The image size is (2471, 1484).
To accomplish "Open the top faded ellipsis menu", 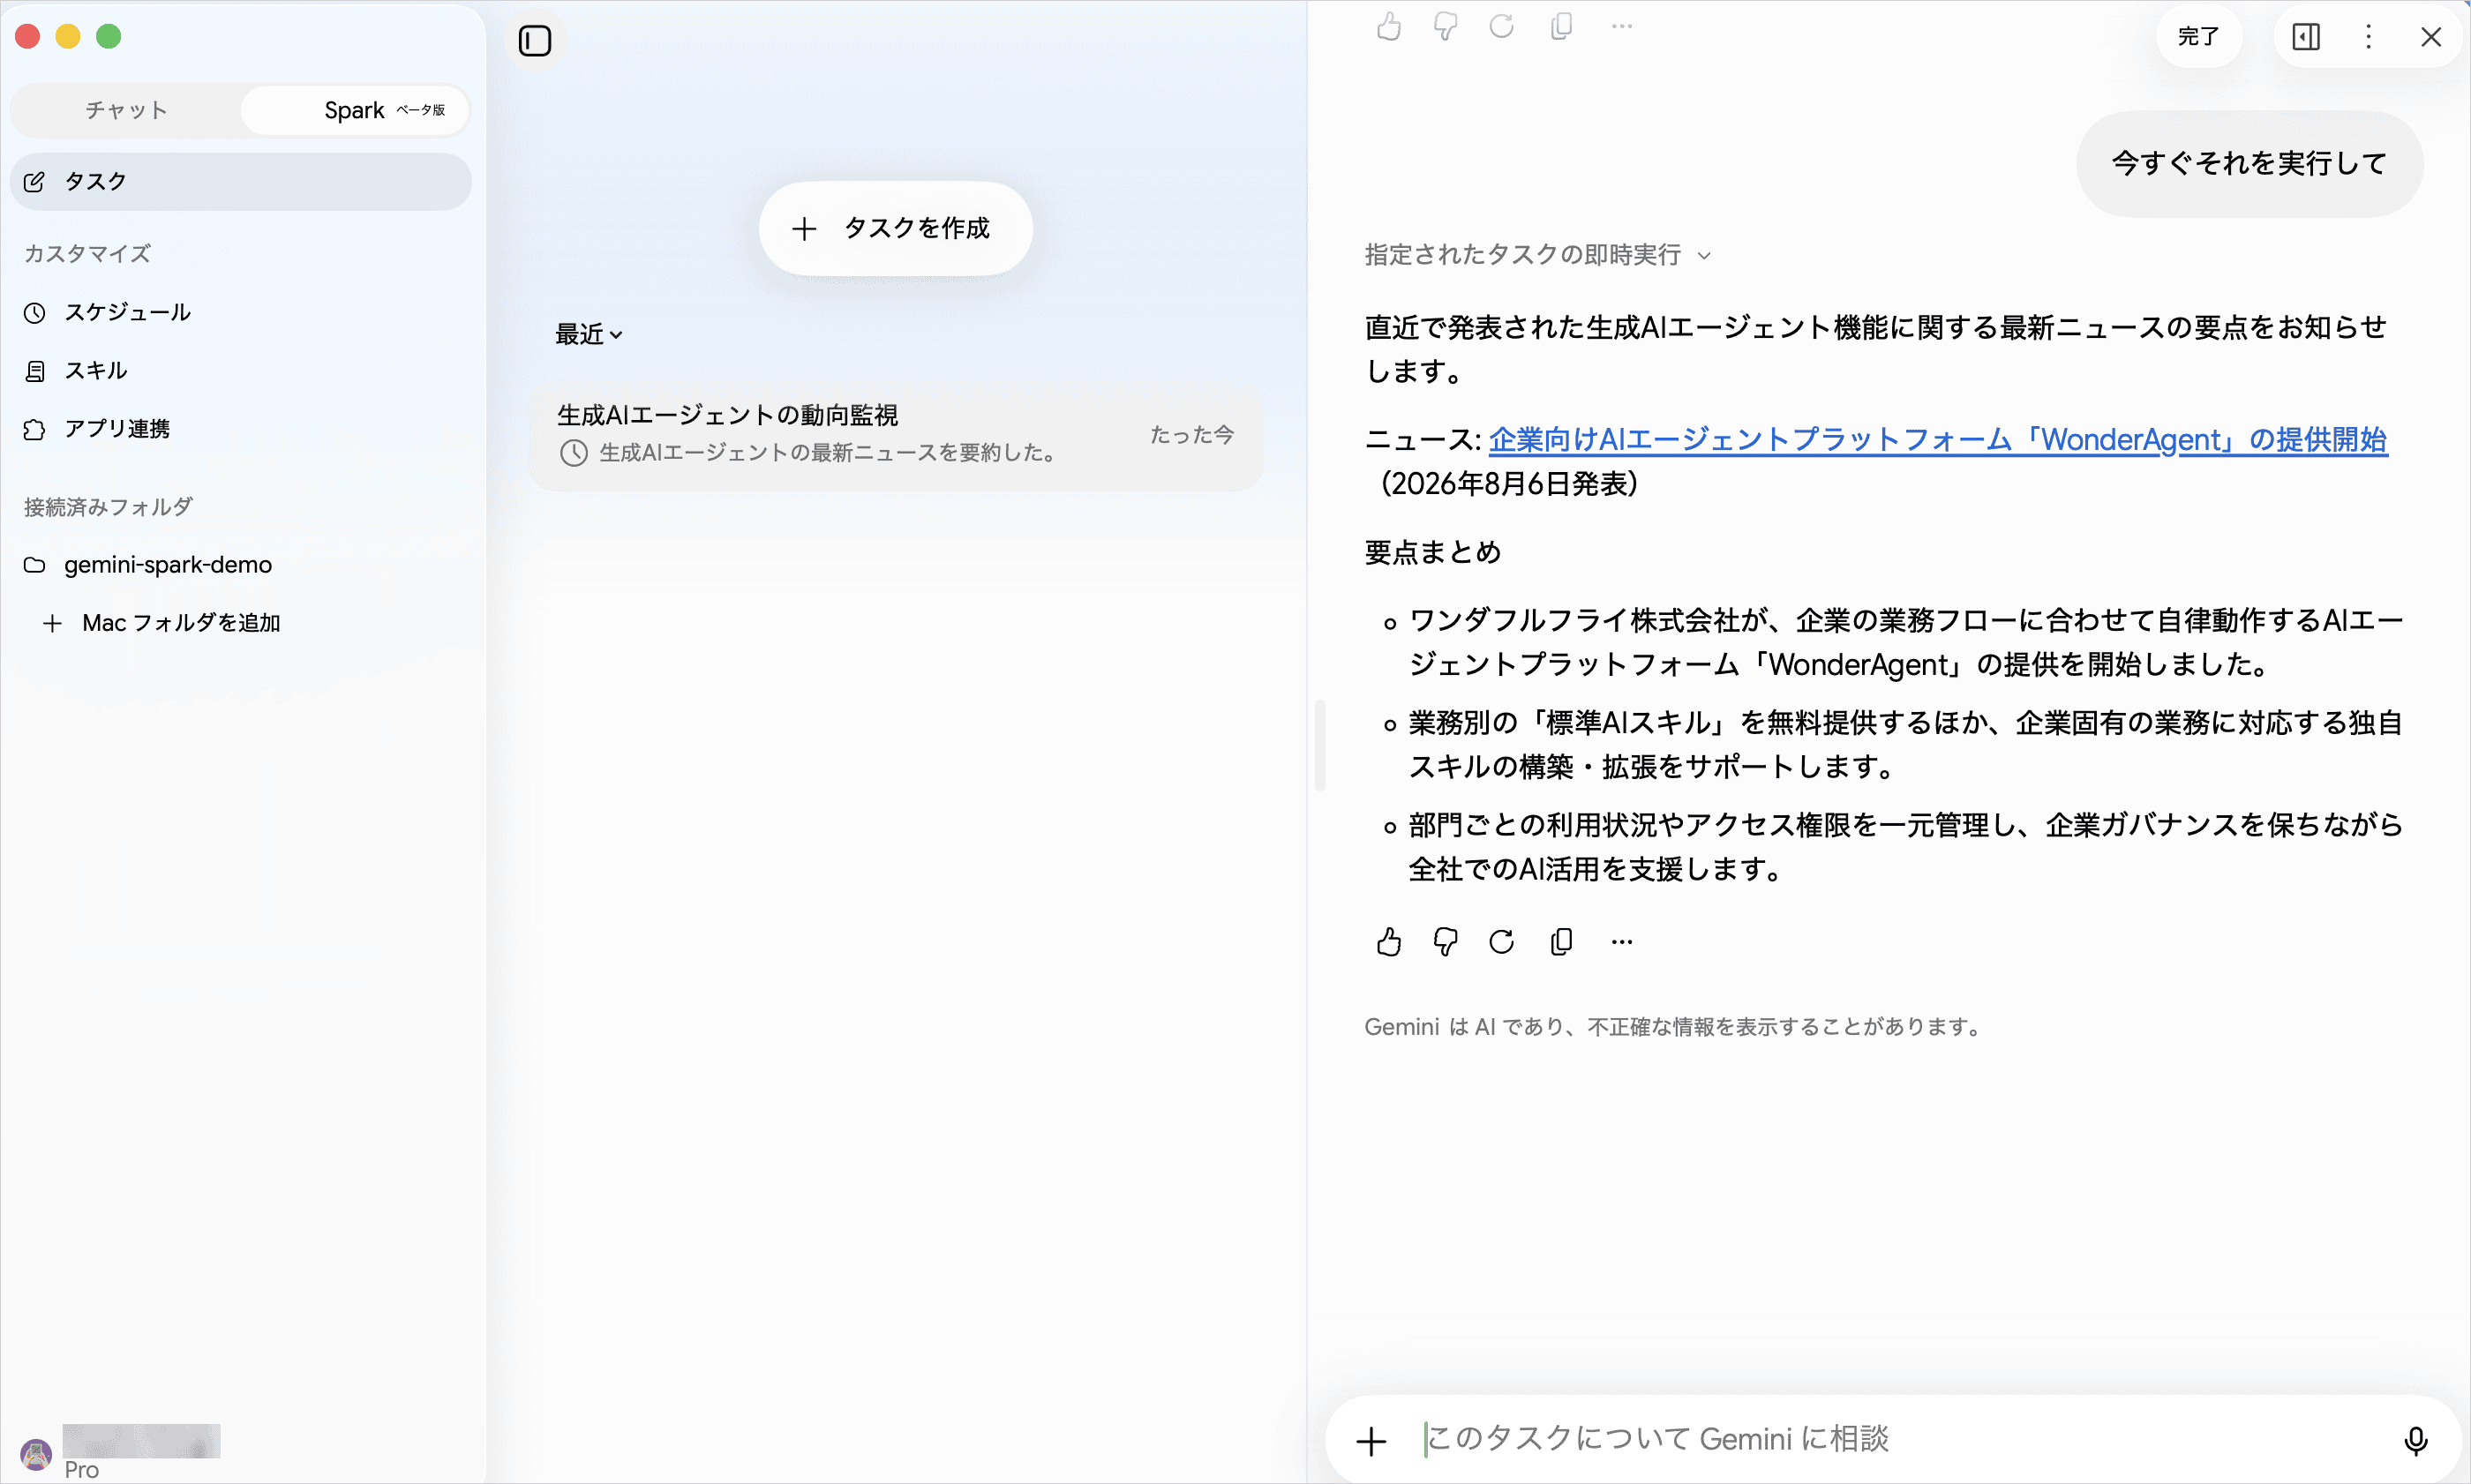I will (1622, 26).
